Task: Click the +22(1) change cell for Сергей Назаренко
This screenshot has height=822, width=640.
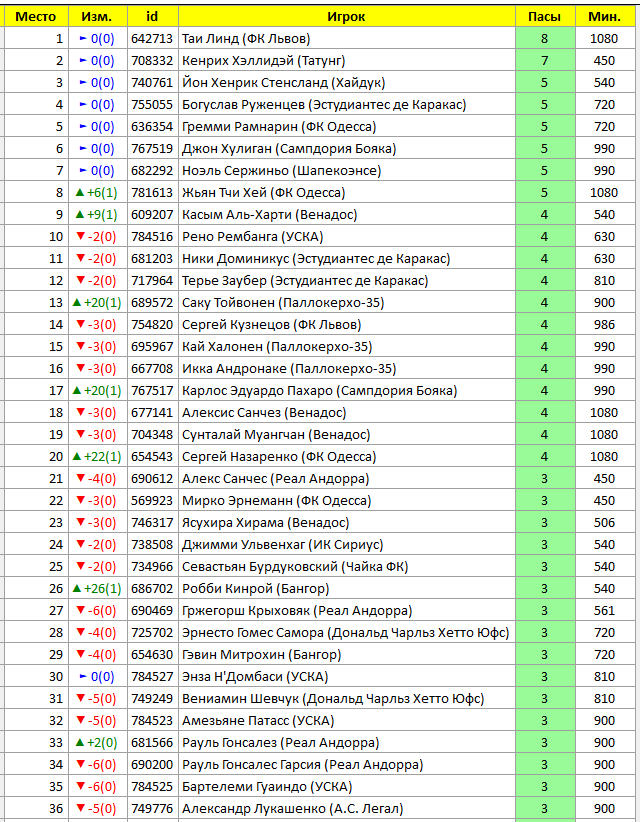Action: (x=97, y=457)
